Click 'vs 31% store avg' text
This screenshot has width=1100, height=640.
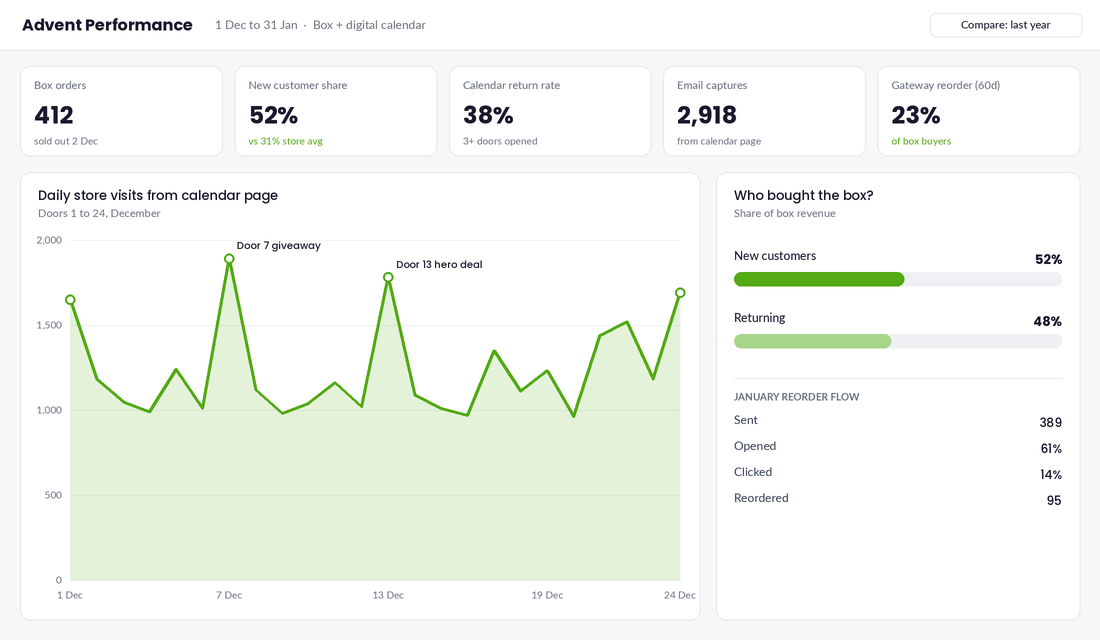(x=286, y=141)
